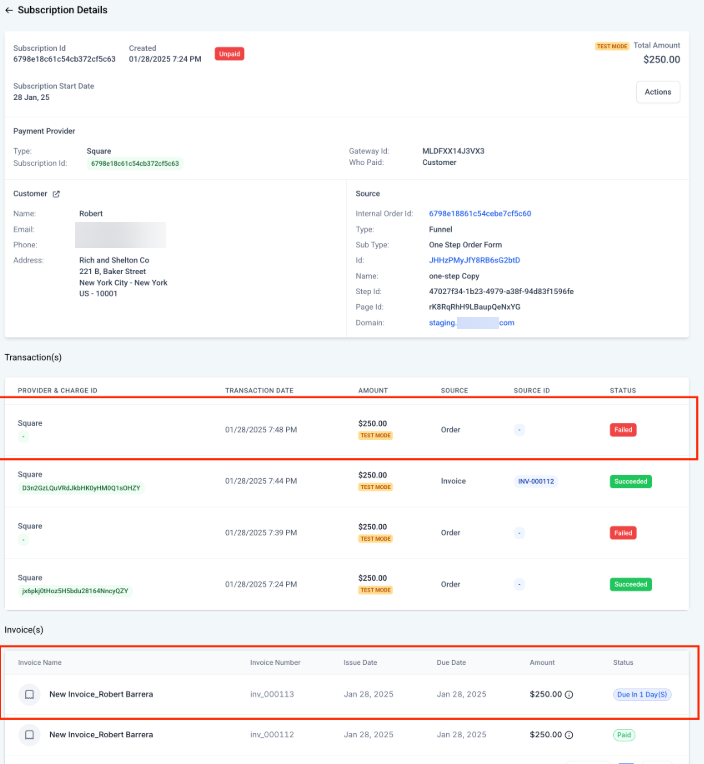Open the Actions dropdown button
The height and width of the screenshot is (764, 704).
pyautogui.click(x=657, y=92)
